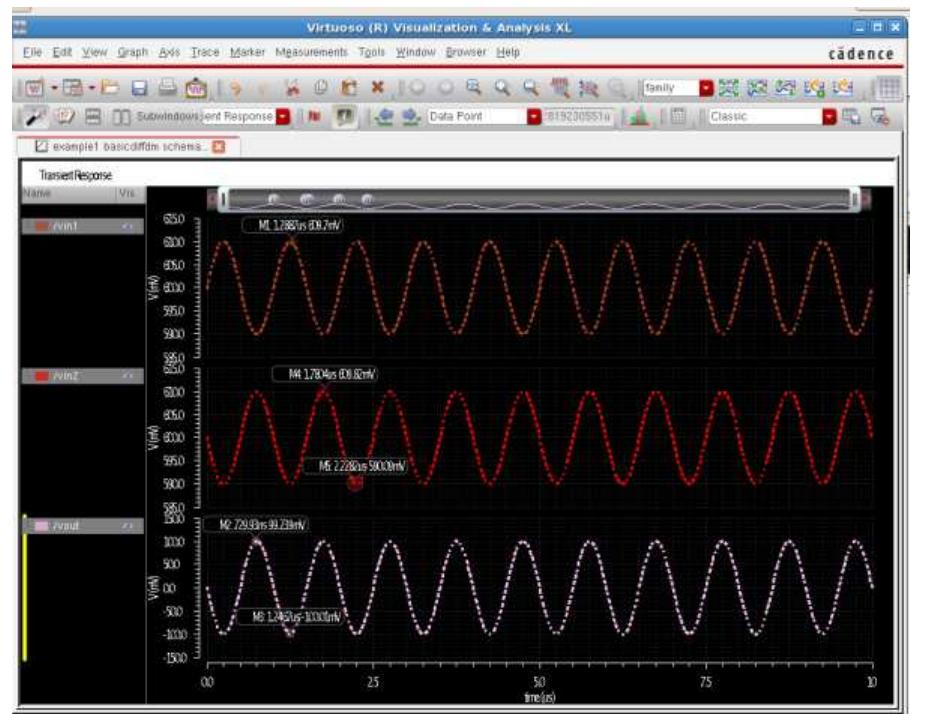Image resolution: width=925 pixels, height=714 pixels.
Task: Click the new subwindow toolbar icon
Action: pyautogui.click(x=73, y=89)
